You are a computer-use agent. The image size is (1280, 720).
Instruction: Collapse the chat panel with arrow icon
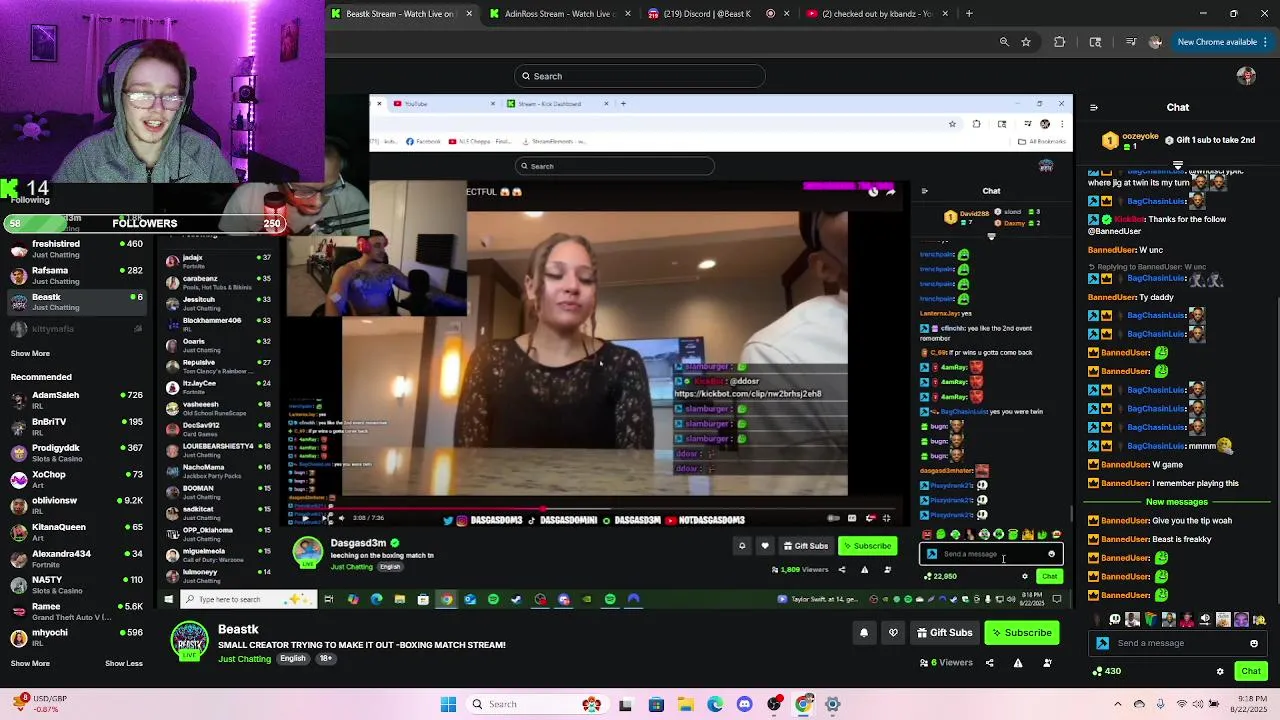pos(1093,108)
